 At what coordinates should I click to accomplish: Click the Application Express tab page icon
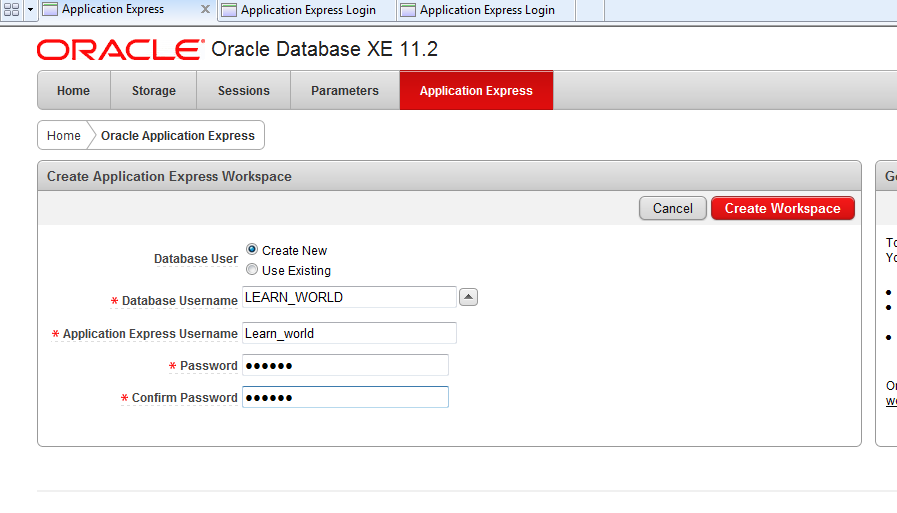click(x=50, y=10)
